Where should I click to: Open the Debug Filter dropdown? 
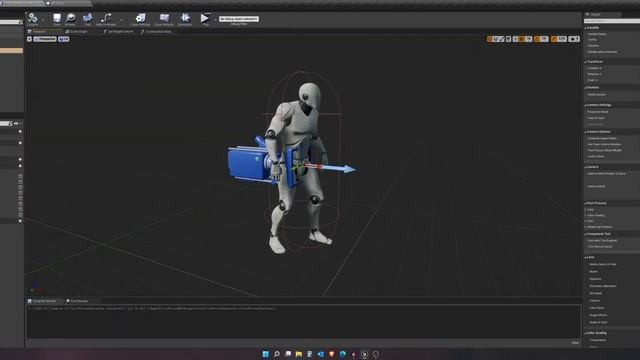click(x=239, y=19)
